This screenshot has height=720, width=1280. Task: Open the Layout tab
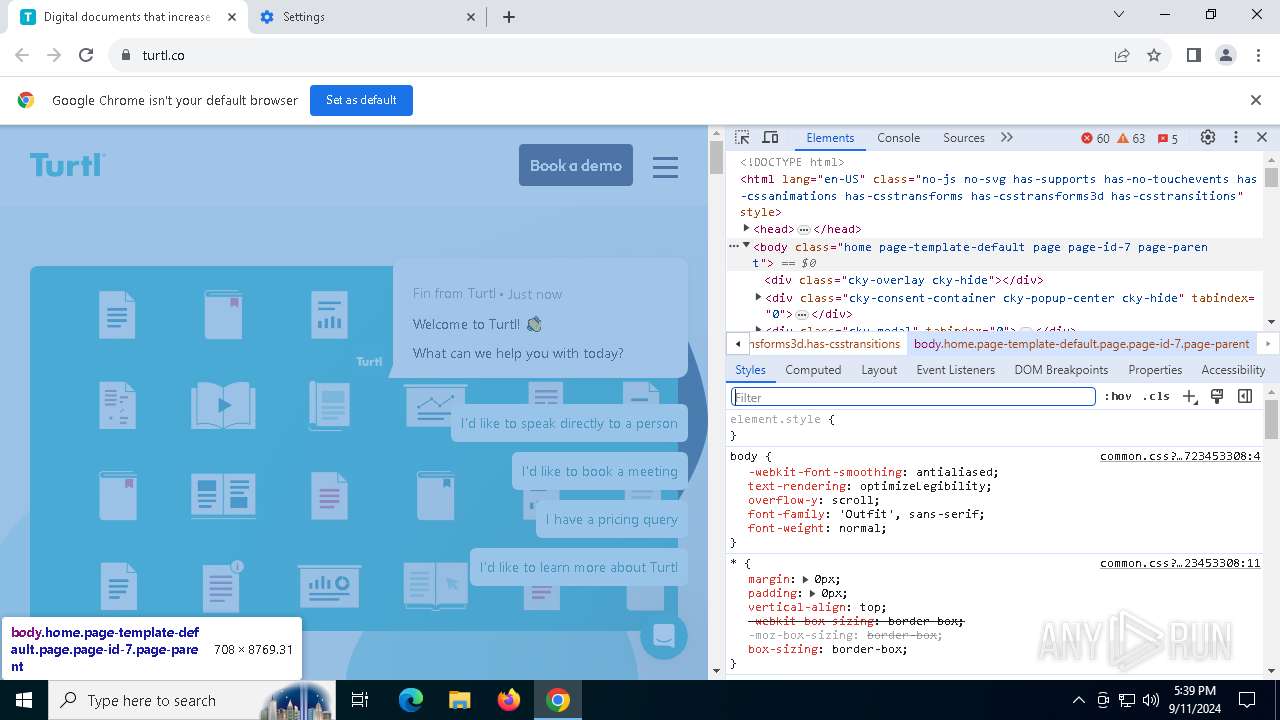pos(879,370)
